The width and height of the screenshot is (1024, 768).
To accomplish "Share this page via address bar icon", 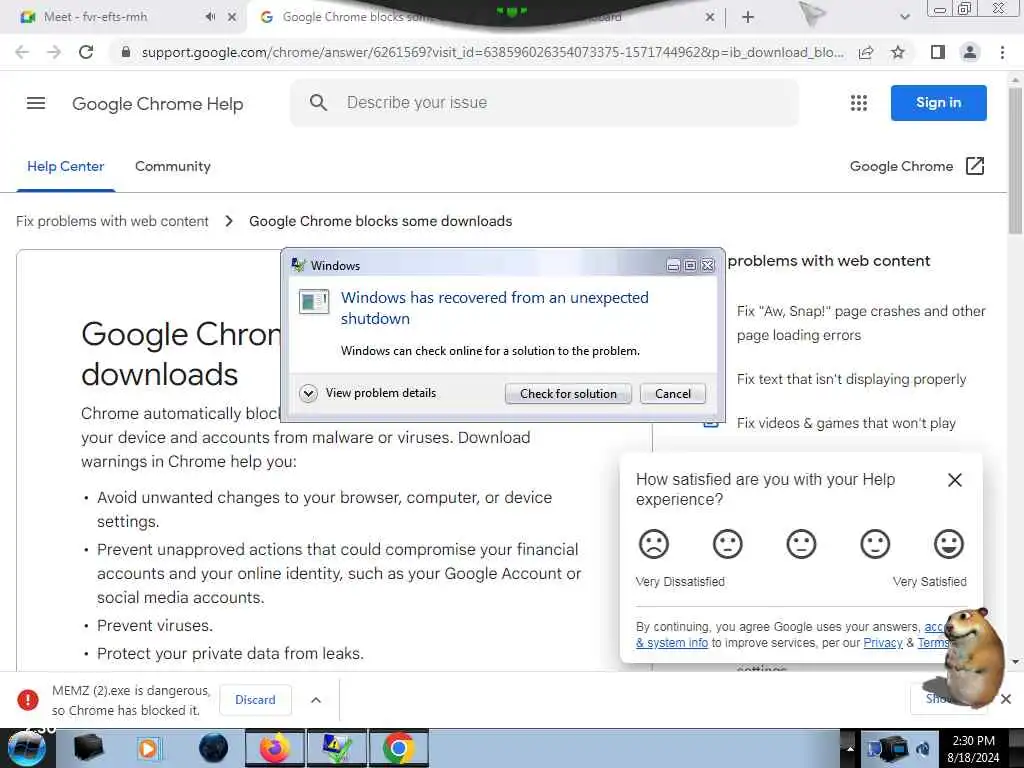I will tap(866, 52).
